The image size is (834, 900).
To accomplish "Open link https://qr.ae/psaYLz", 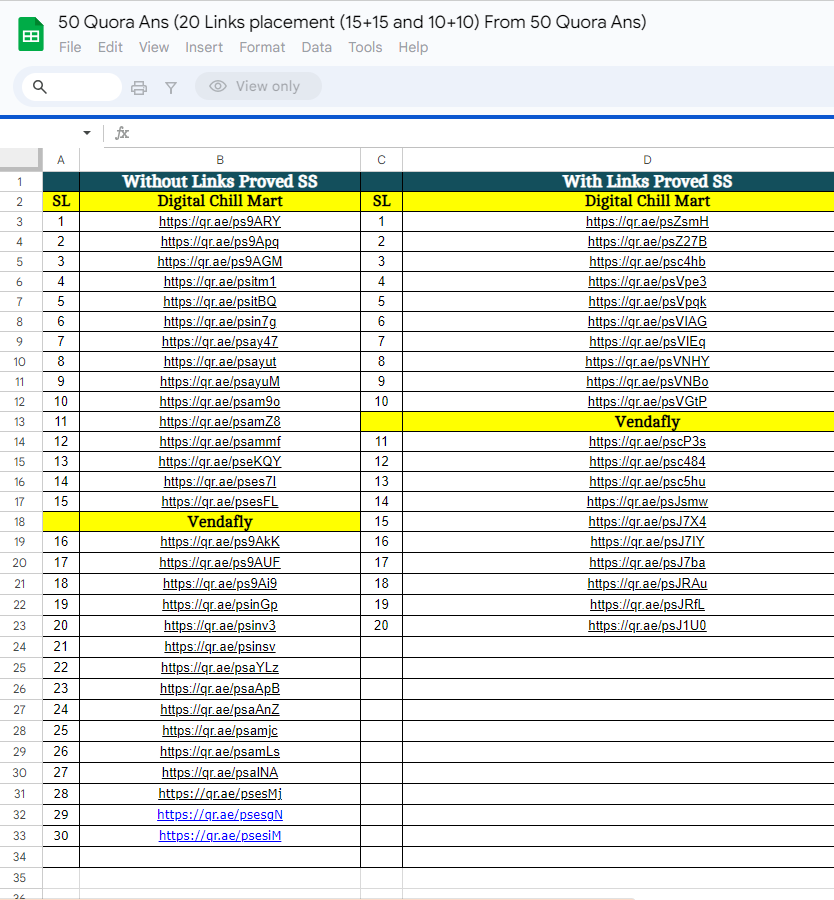I will coord(220,668).
